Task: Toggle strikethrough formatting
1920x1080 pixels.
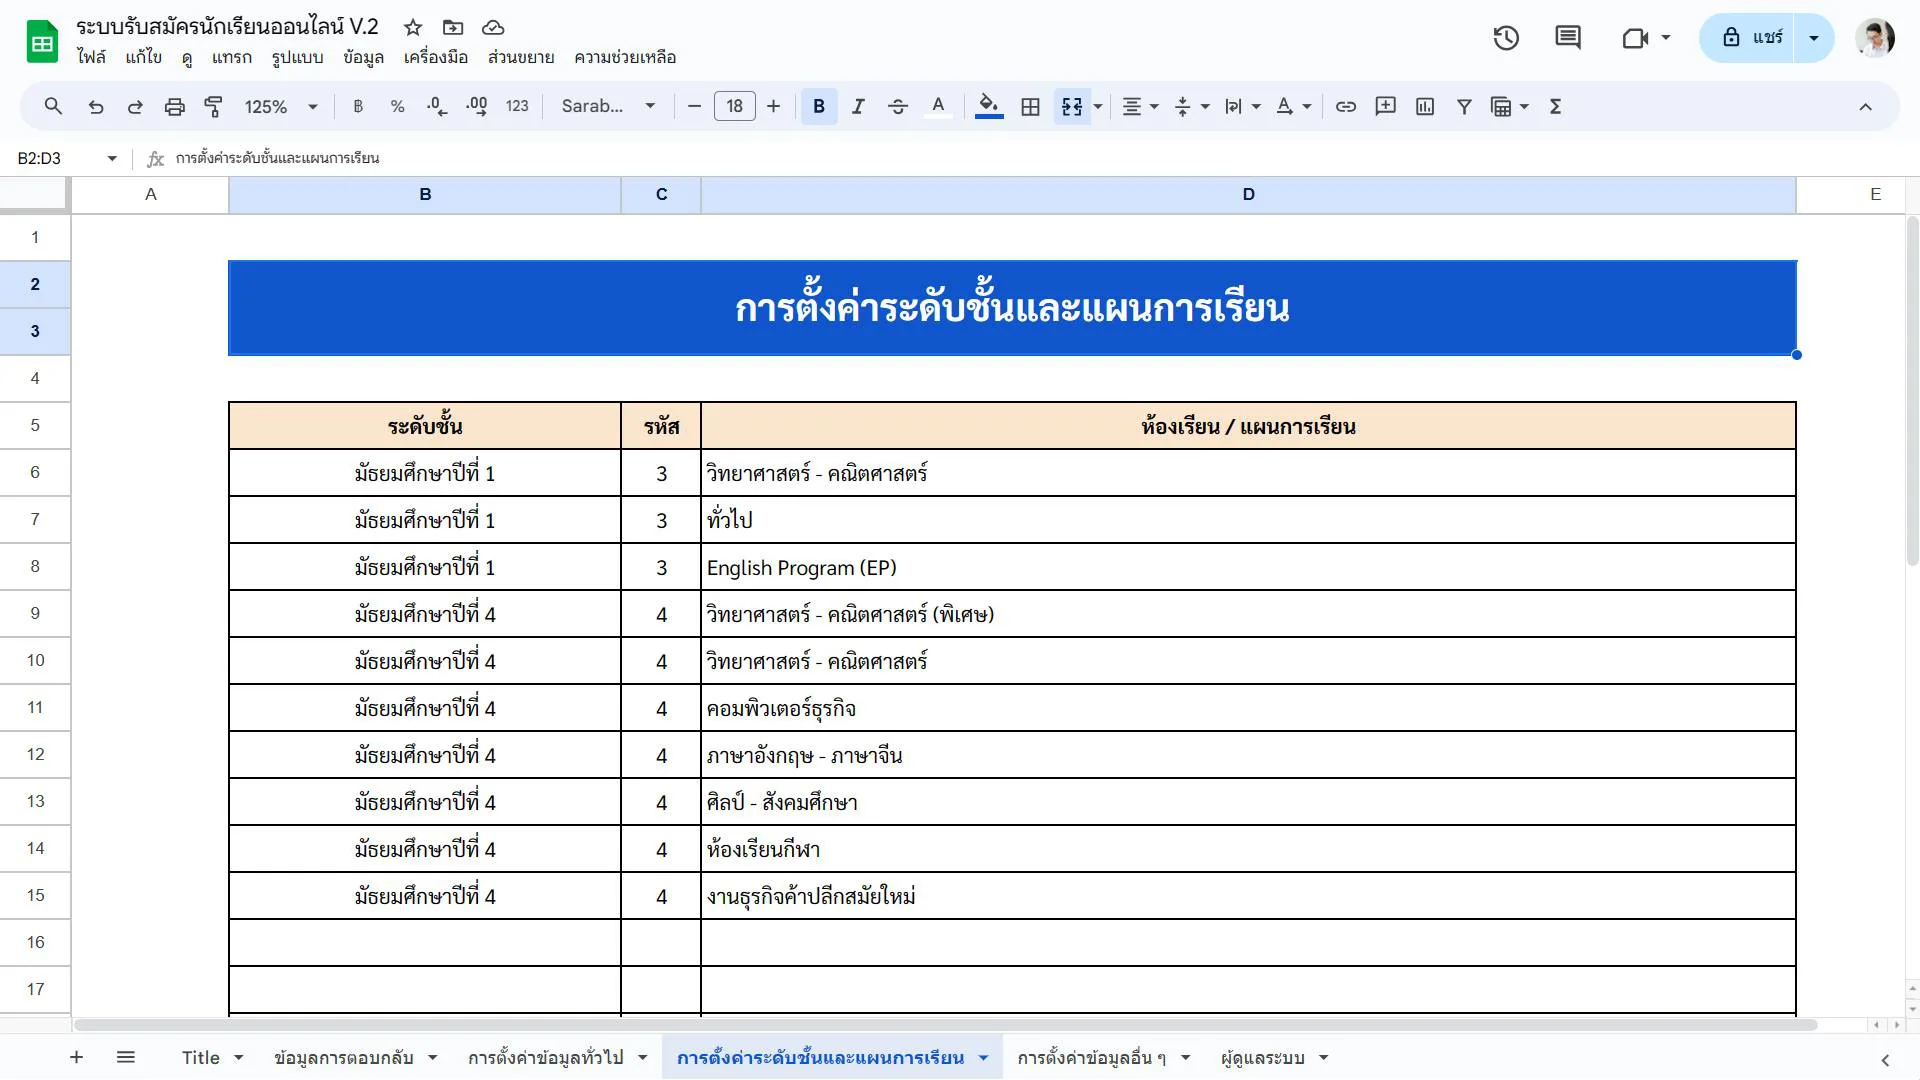Action: (898, 106)
